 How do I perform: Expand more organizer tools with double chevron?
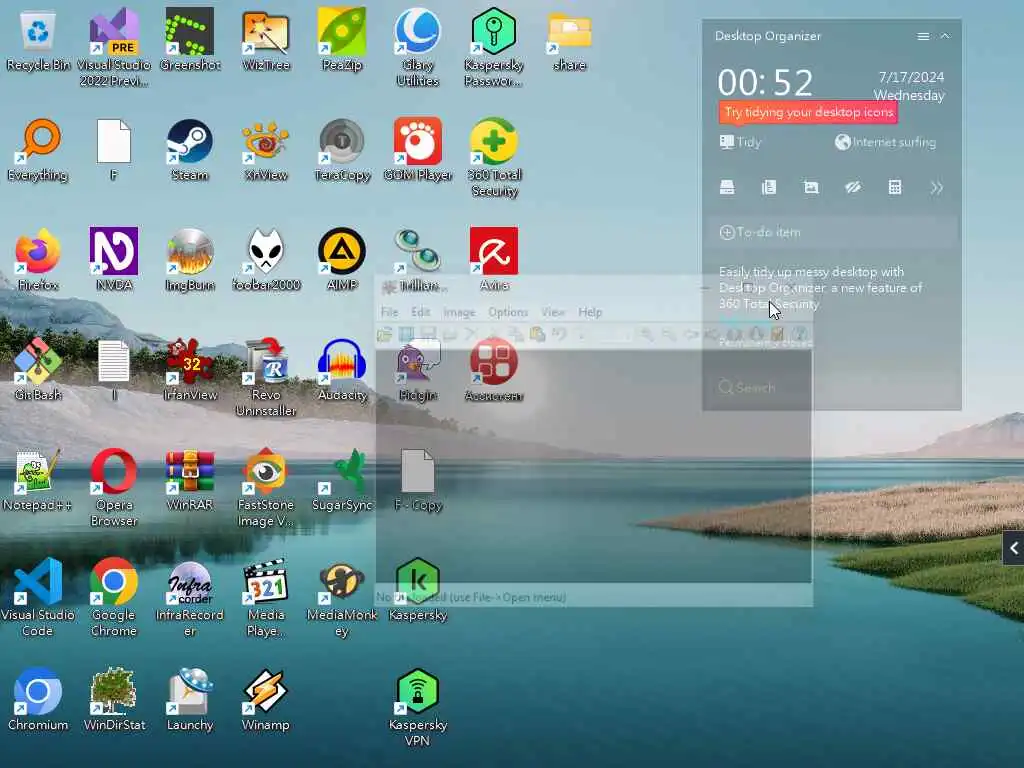936,188
